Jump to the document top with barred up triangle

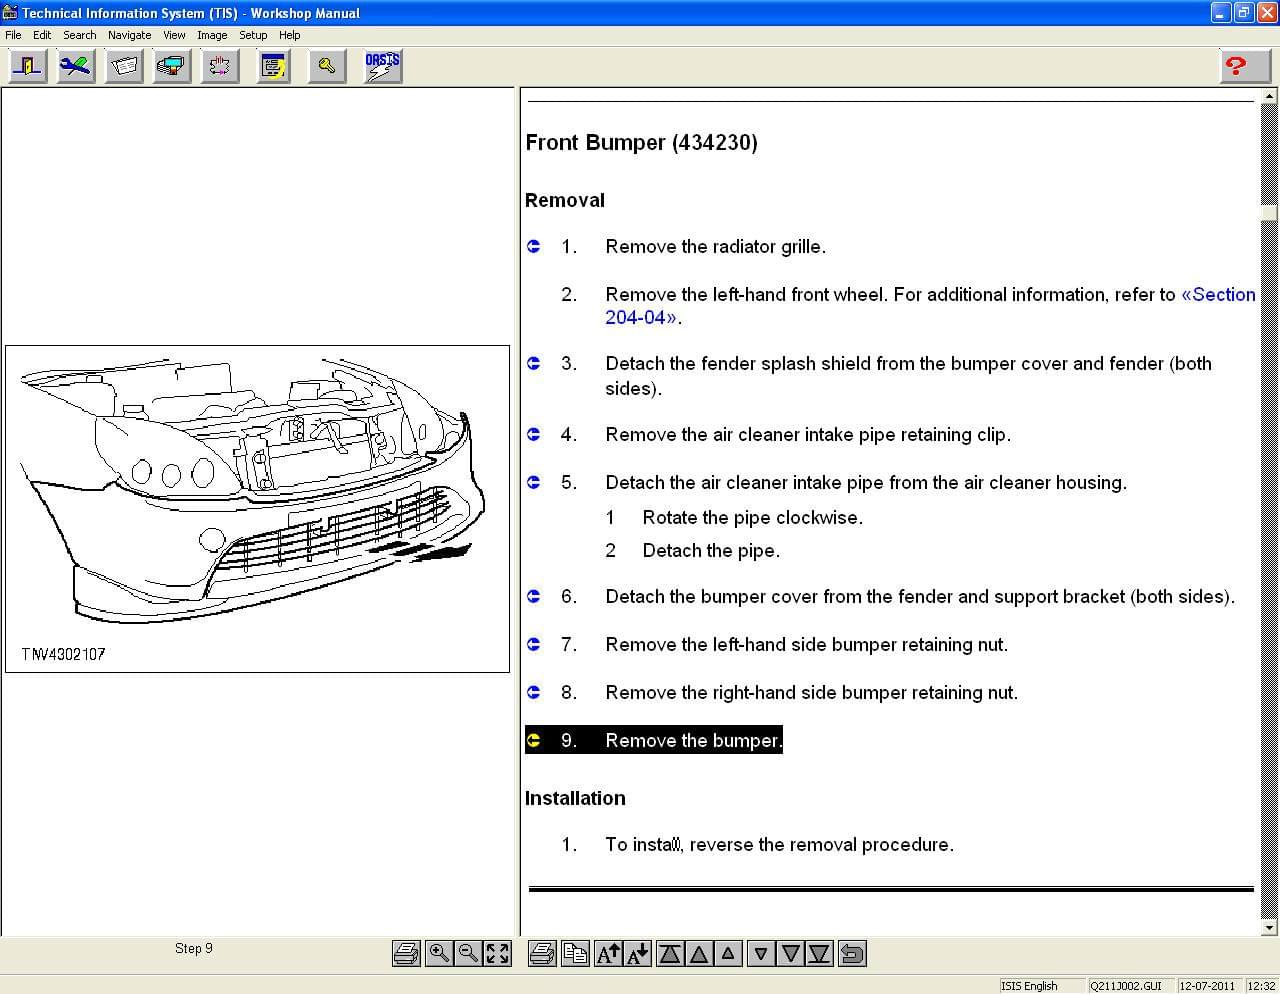670,953
